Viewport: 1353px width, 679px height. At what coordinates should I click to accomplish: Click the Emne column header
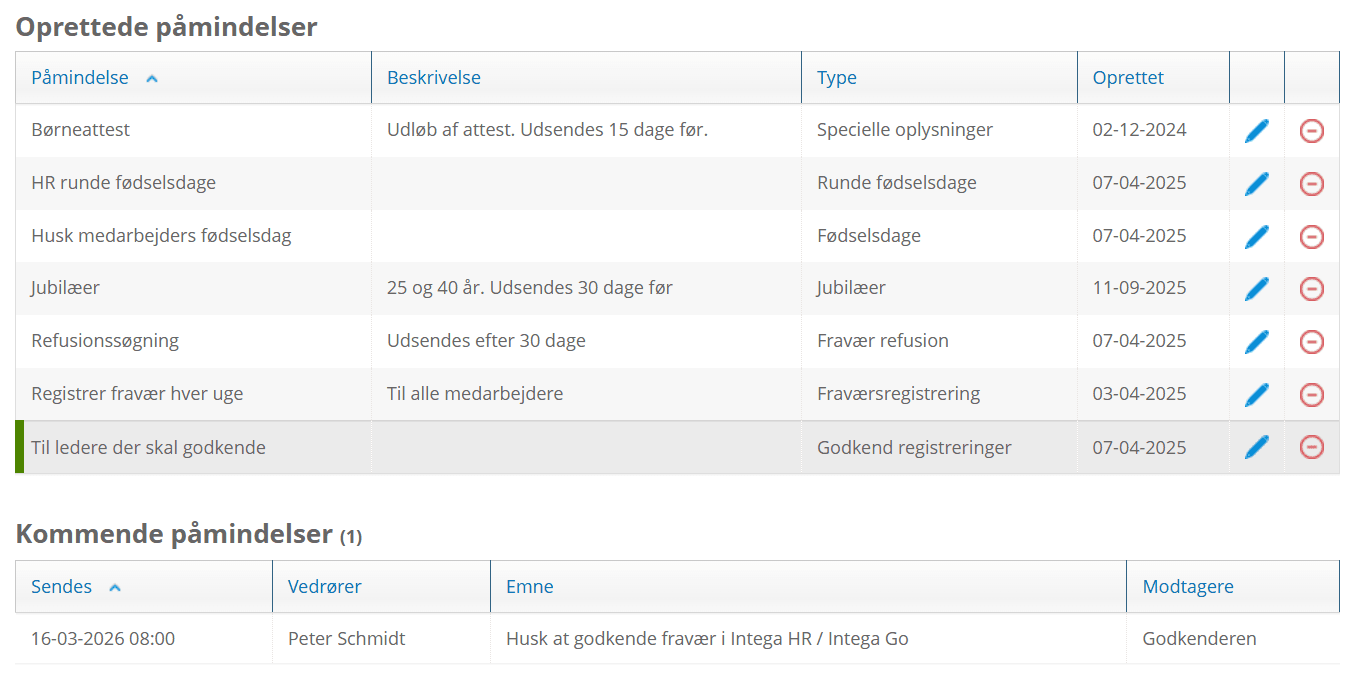(530, 587)
